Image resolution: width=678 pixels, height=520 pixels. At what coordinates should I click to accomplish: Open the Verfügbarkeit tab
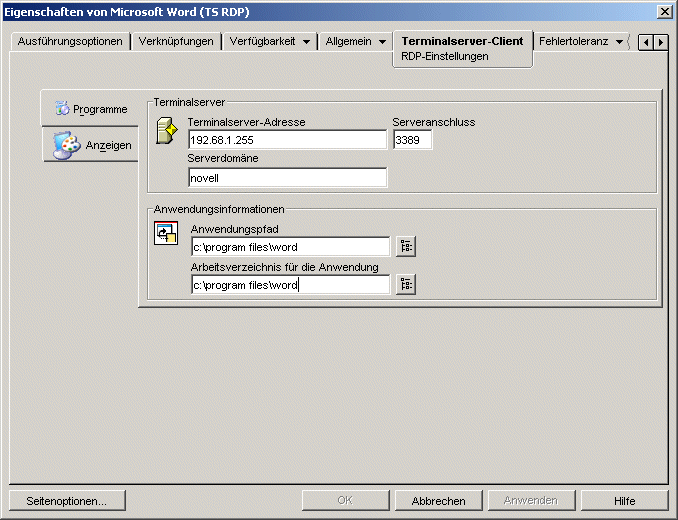262,41
